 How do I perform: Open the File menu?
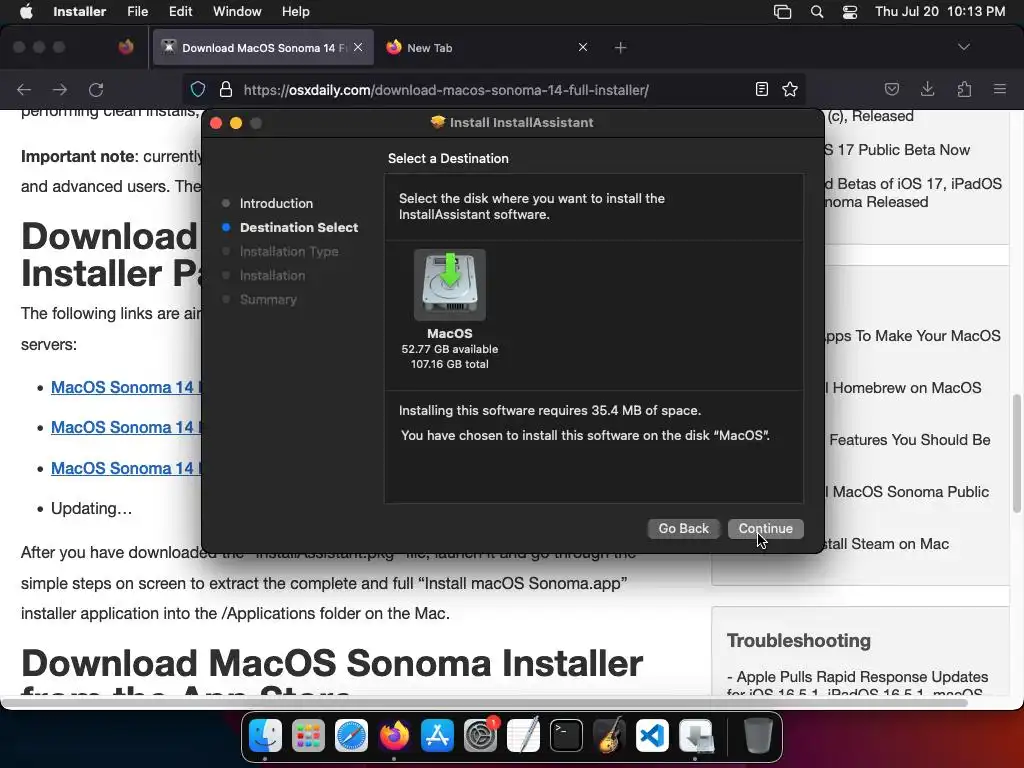pos(137,11)
